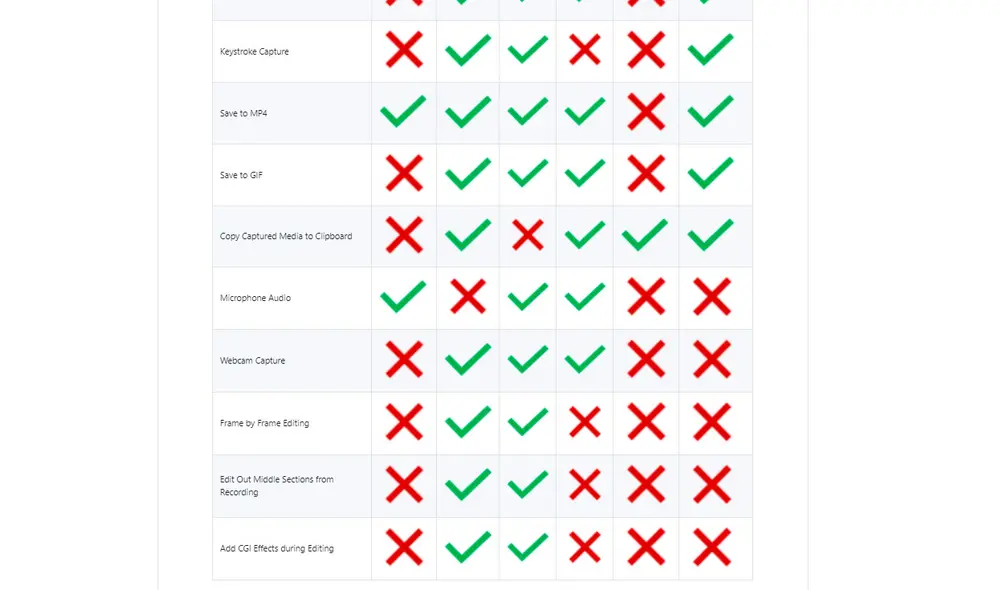Click last-column green checkmark in Keystroke Capture row
This screenshot has width=1000, height=590.
[711, 50]
